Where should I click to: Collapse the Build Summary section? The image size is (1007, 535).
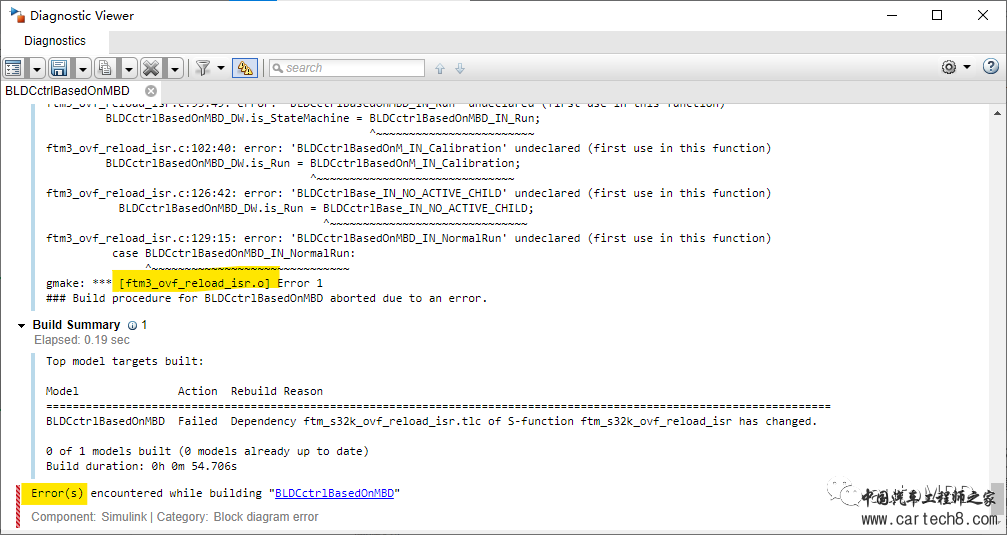click(22, 326)
